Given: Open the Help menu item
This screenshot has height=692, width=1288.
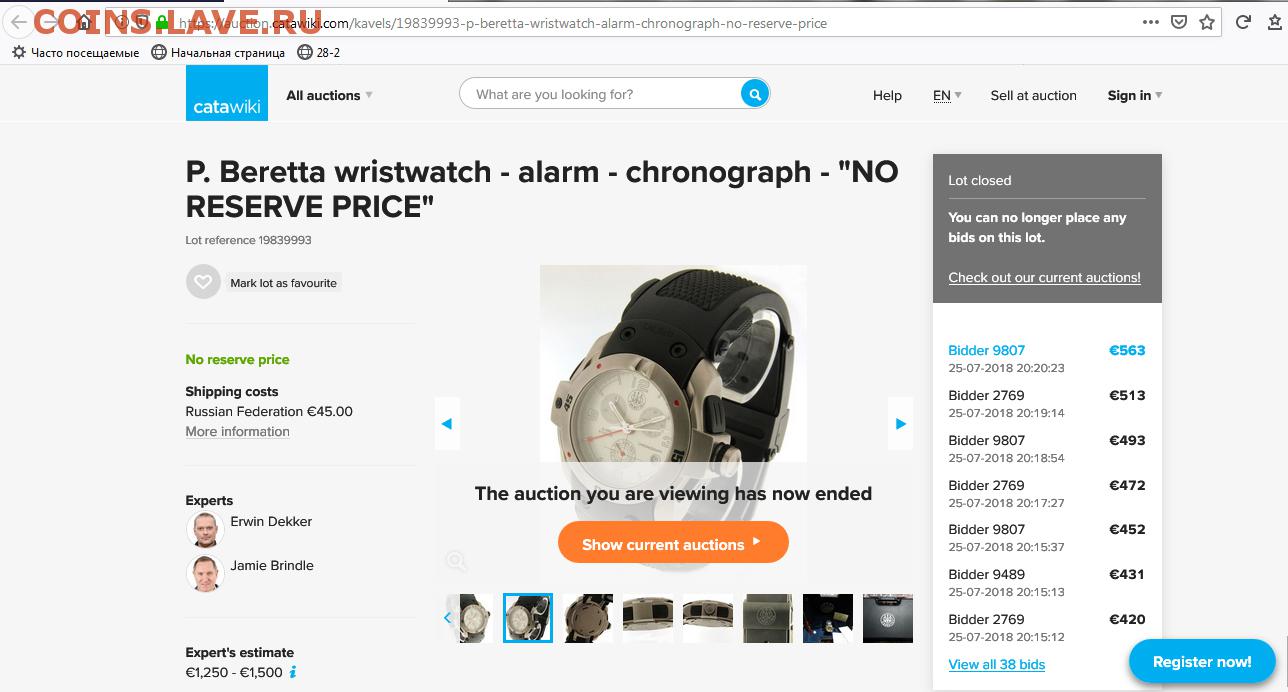Looking at the screenshot, I should tap(887, 95).
